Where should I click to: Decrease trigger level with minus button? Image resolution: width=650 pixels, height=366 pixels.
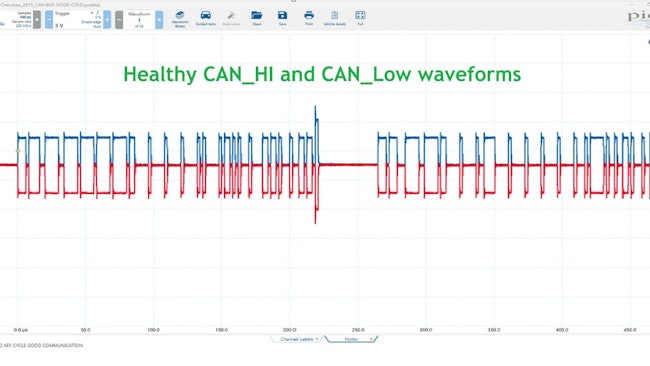(49, 19)
